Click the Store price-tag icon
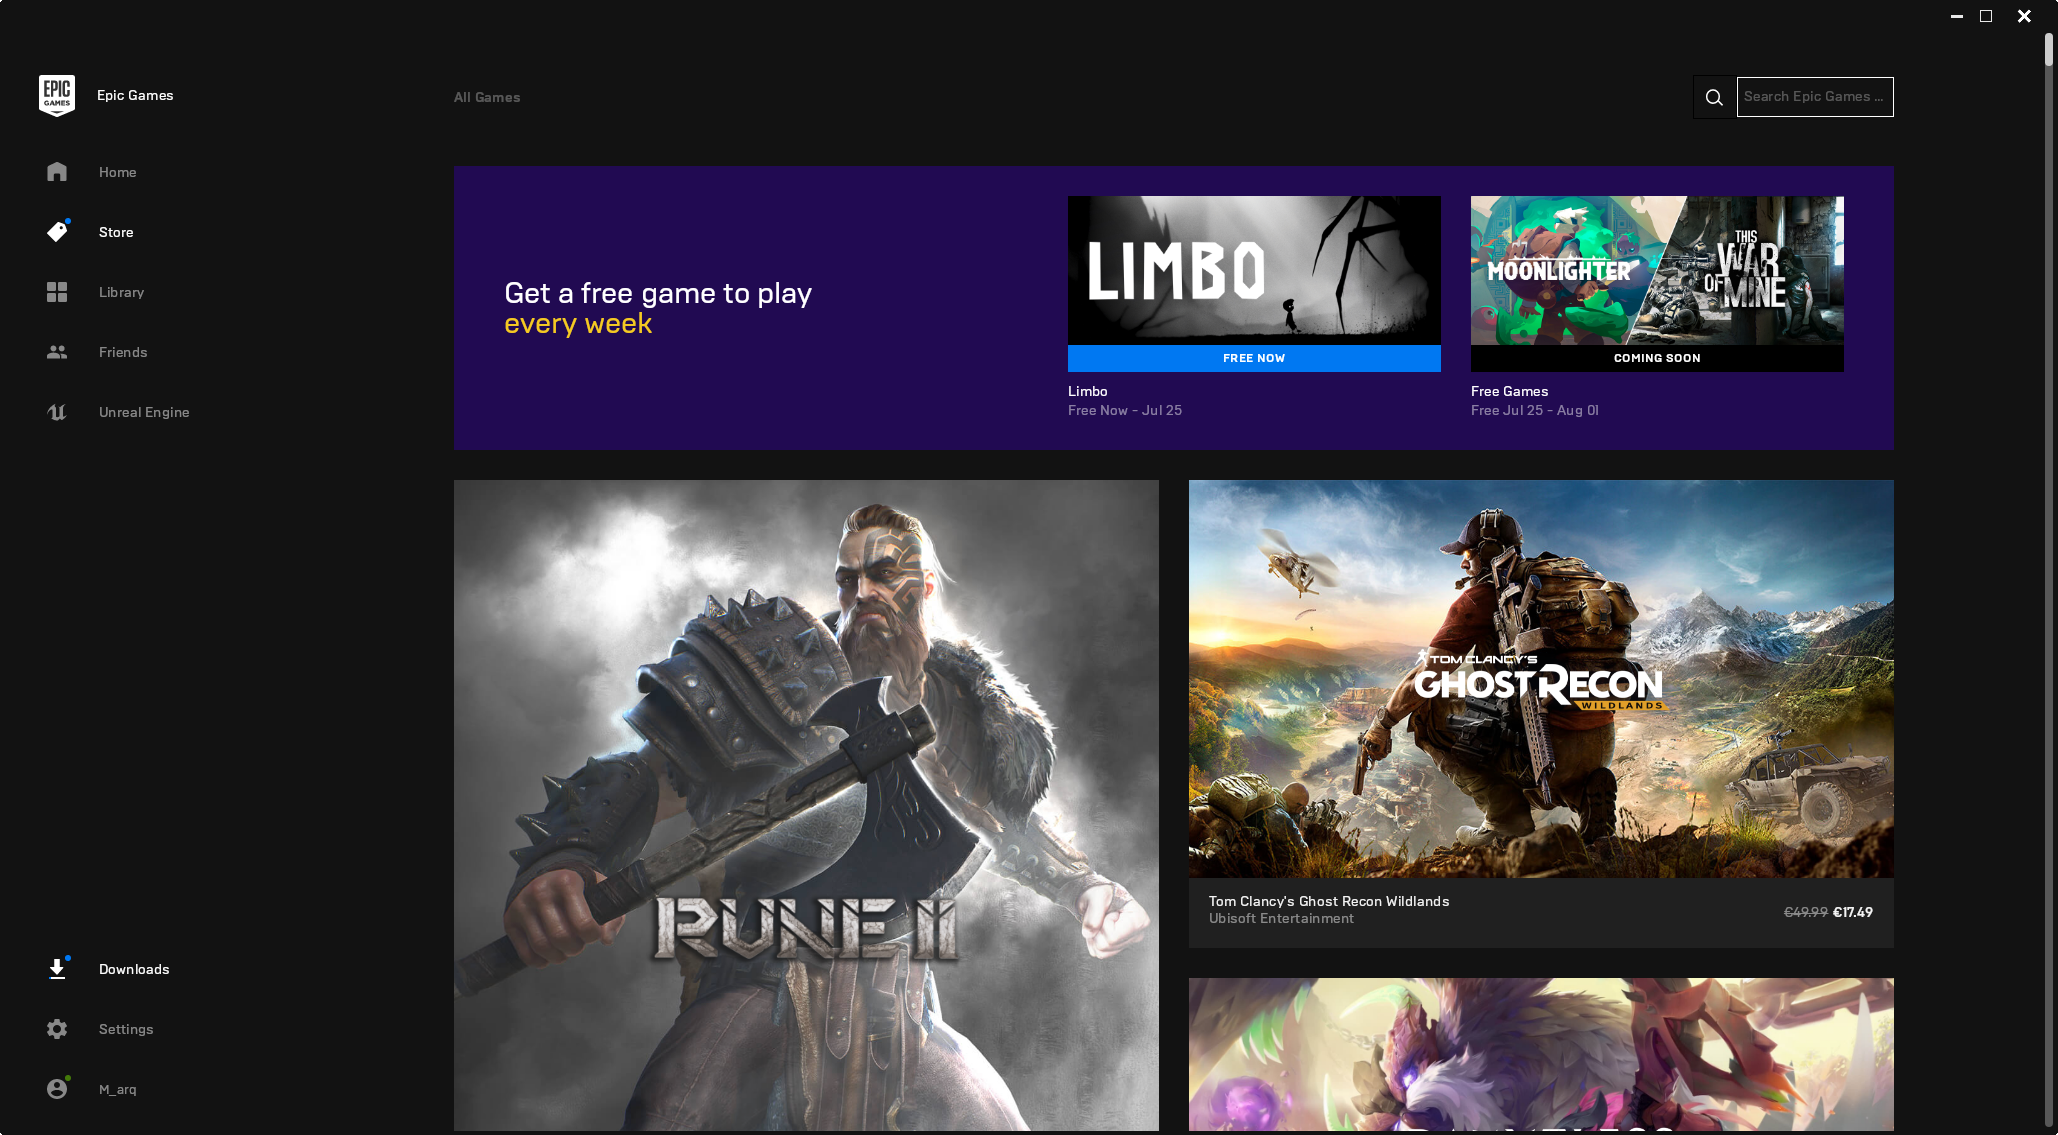The height and width of the screenshot is (1135, 2058). point(57,232)
